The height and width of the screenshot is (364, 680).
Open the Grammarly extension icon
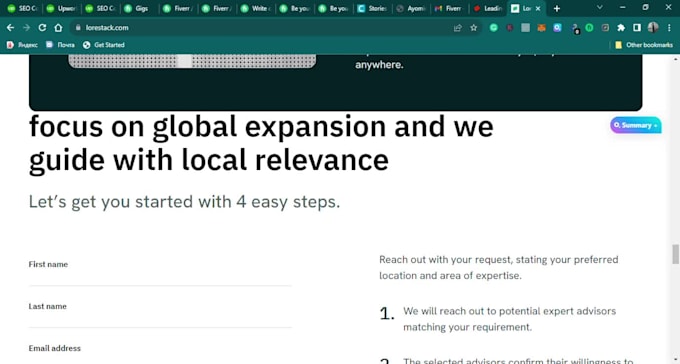pos(494,28)
